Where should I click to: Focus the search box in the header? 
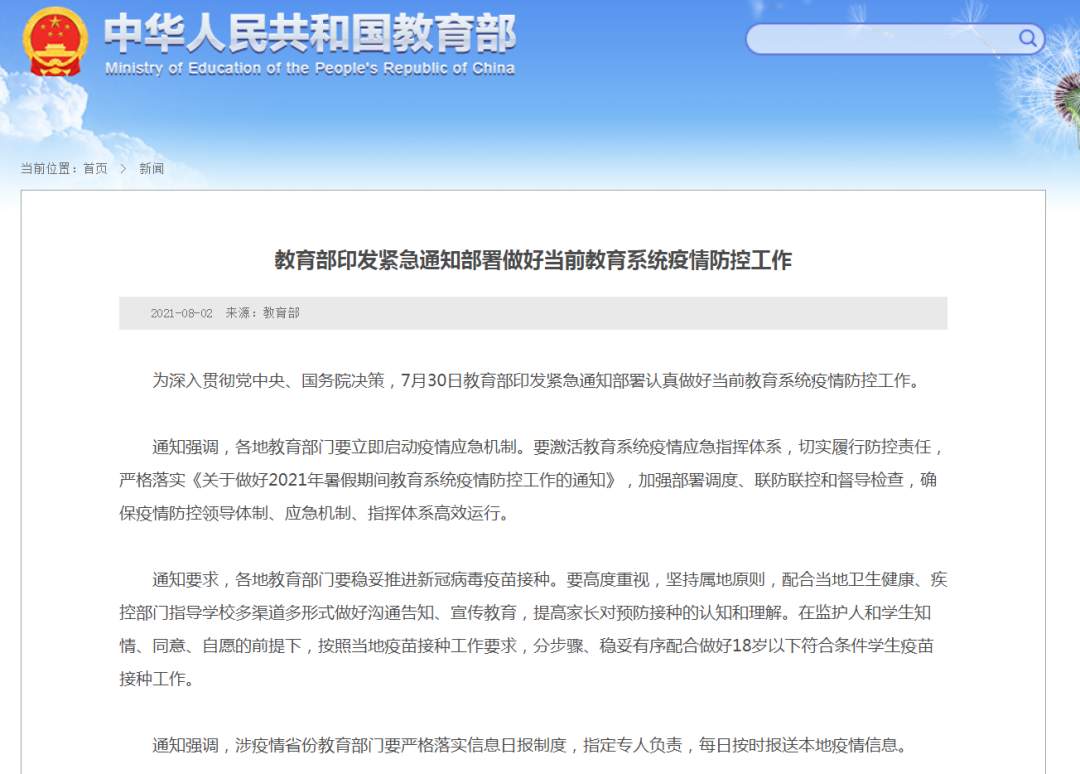click(880, 39)
